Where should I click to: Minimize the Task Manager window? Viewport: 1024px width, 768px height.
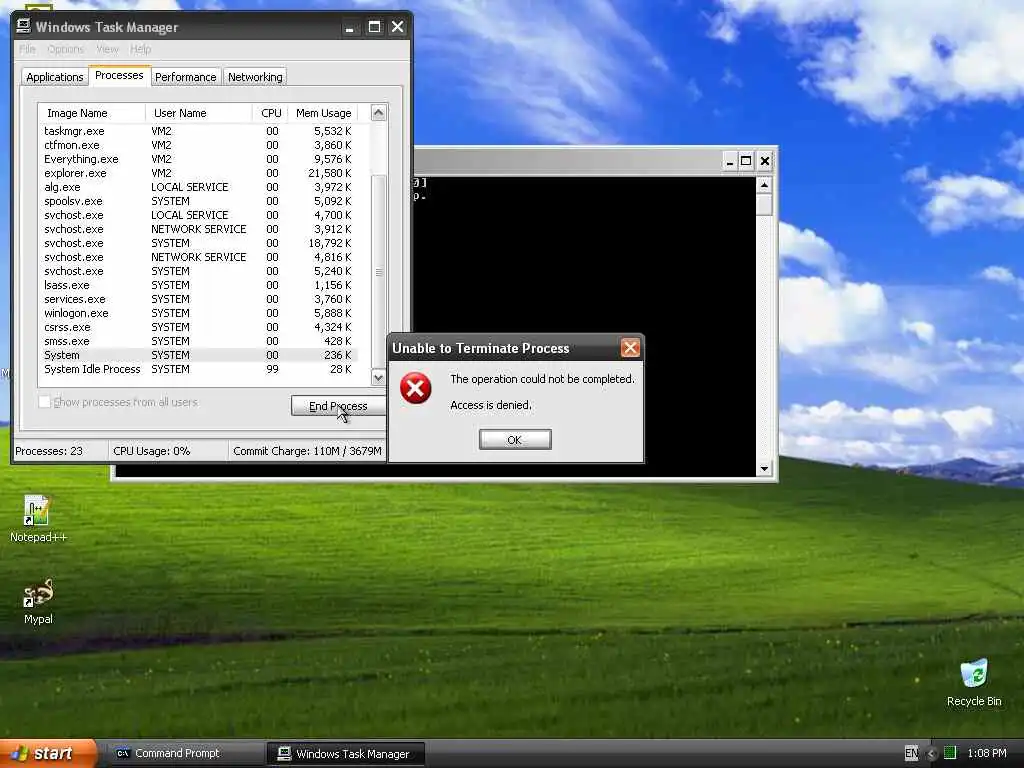(350, 27)
